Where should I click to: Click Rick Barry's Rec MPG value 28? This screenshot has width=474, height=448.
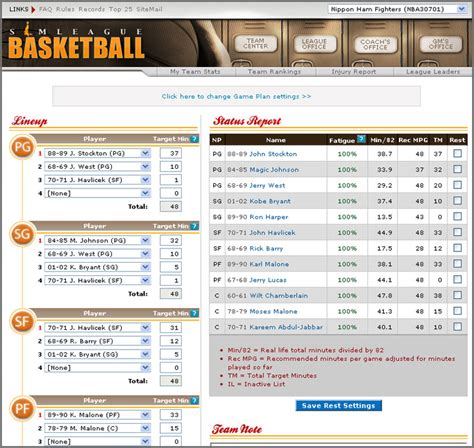click(419, 248)
